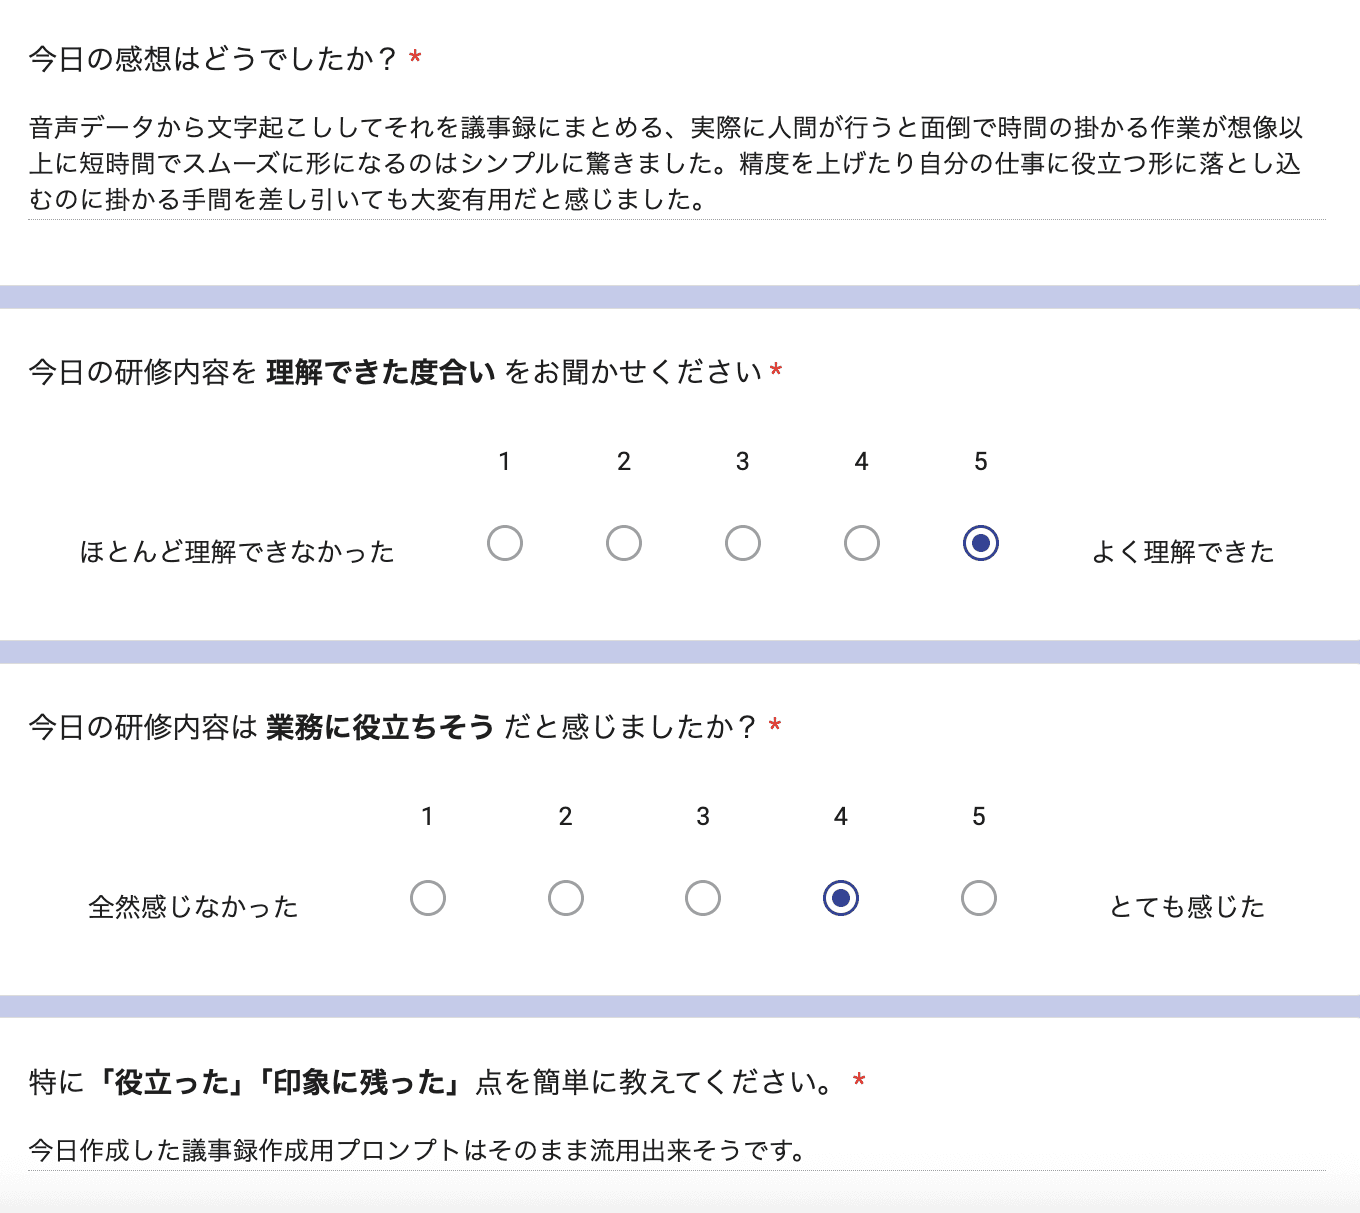Select rating 4 for 理解できた度合い question
This screenshot has width=1360, height=1213.
pos(861,543)
